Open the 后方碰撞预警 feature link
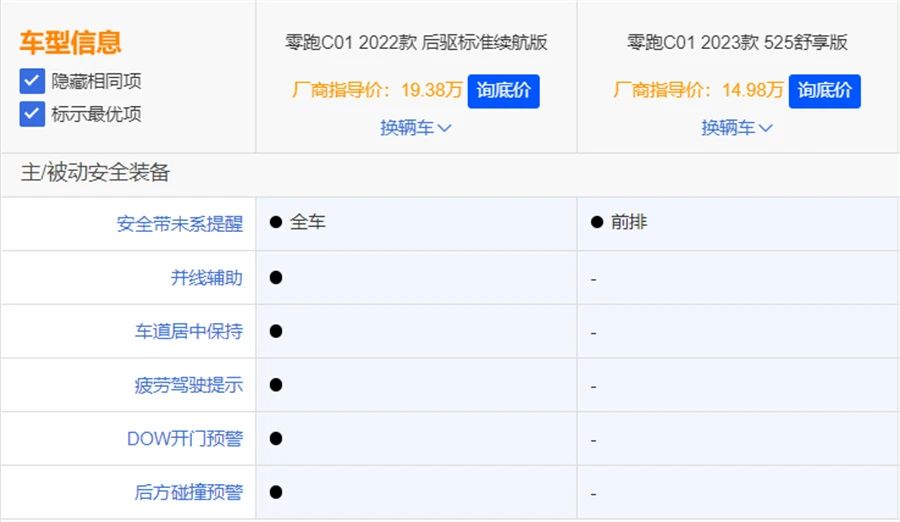The image size is (900, 522). pyautogui.click(x=189, y=493)
